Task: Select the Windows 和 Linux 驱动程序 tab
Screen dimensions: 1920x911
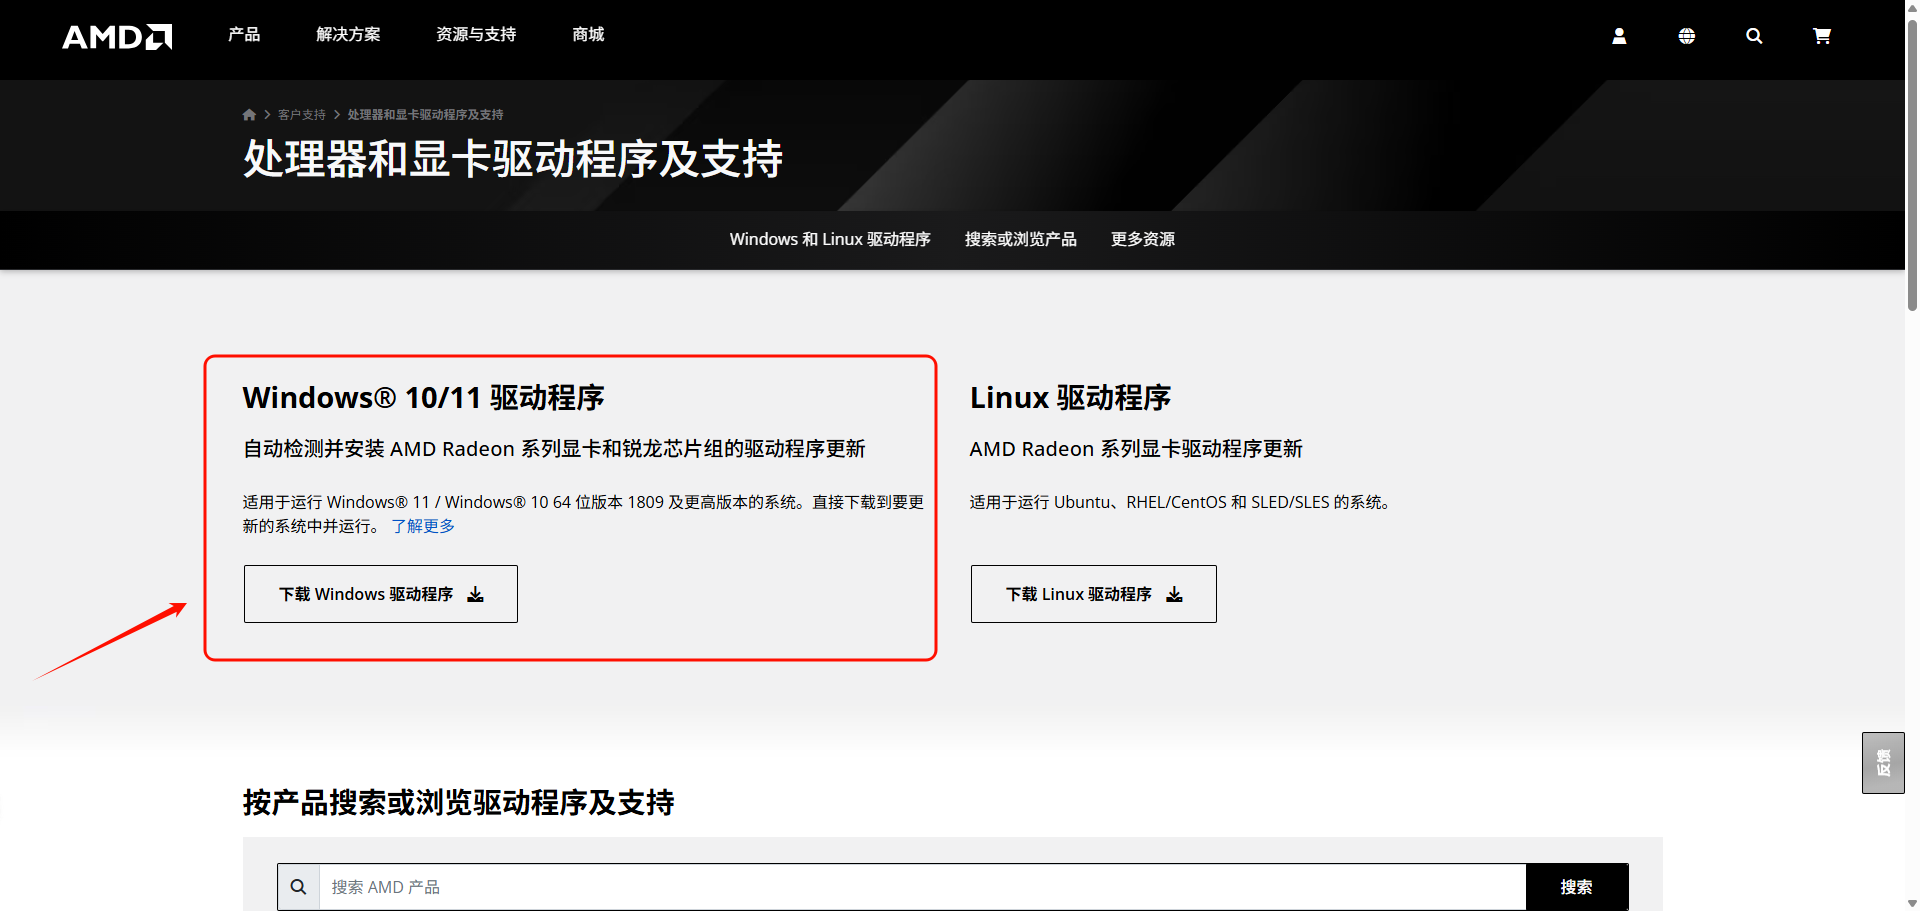Action: pos(830,240)
